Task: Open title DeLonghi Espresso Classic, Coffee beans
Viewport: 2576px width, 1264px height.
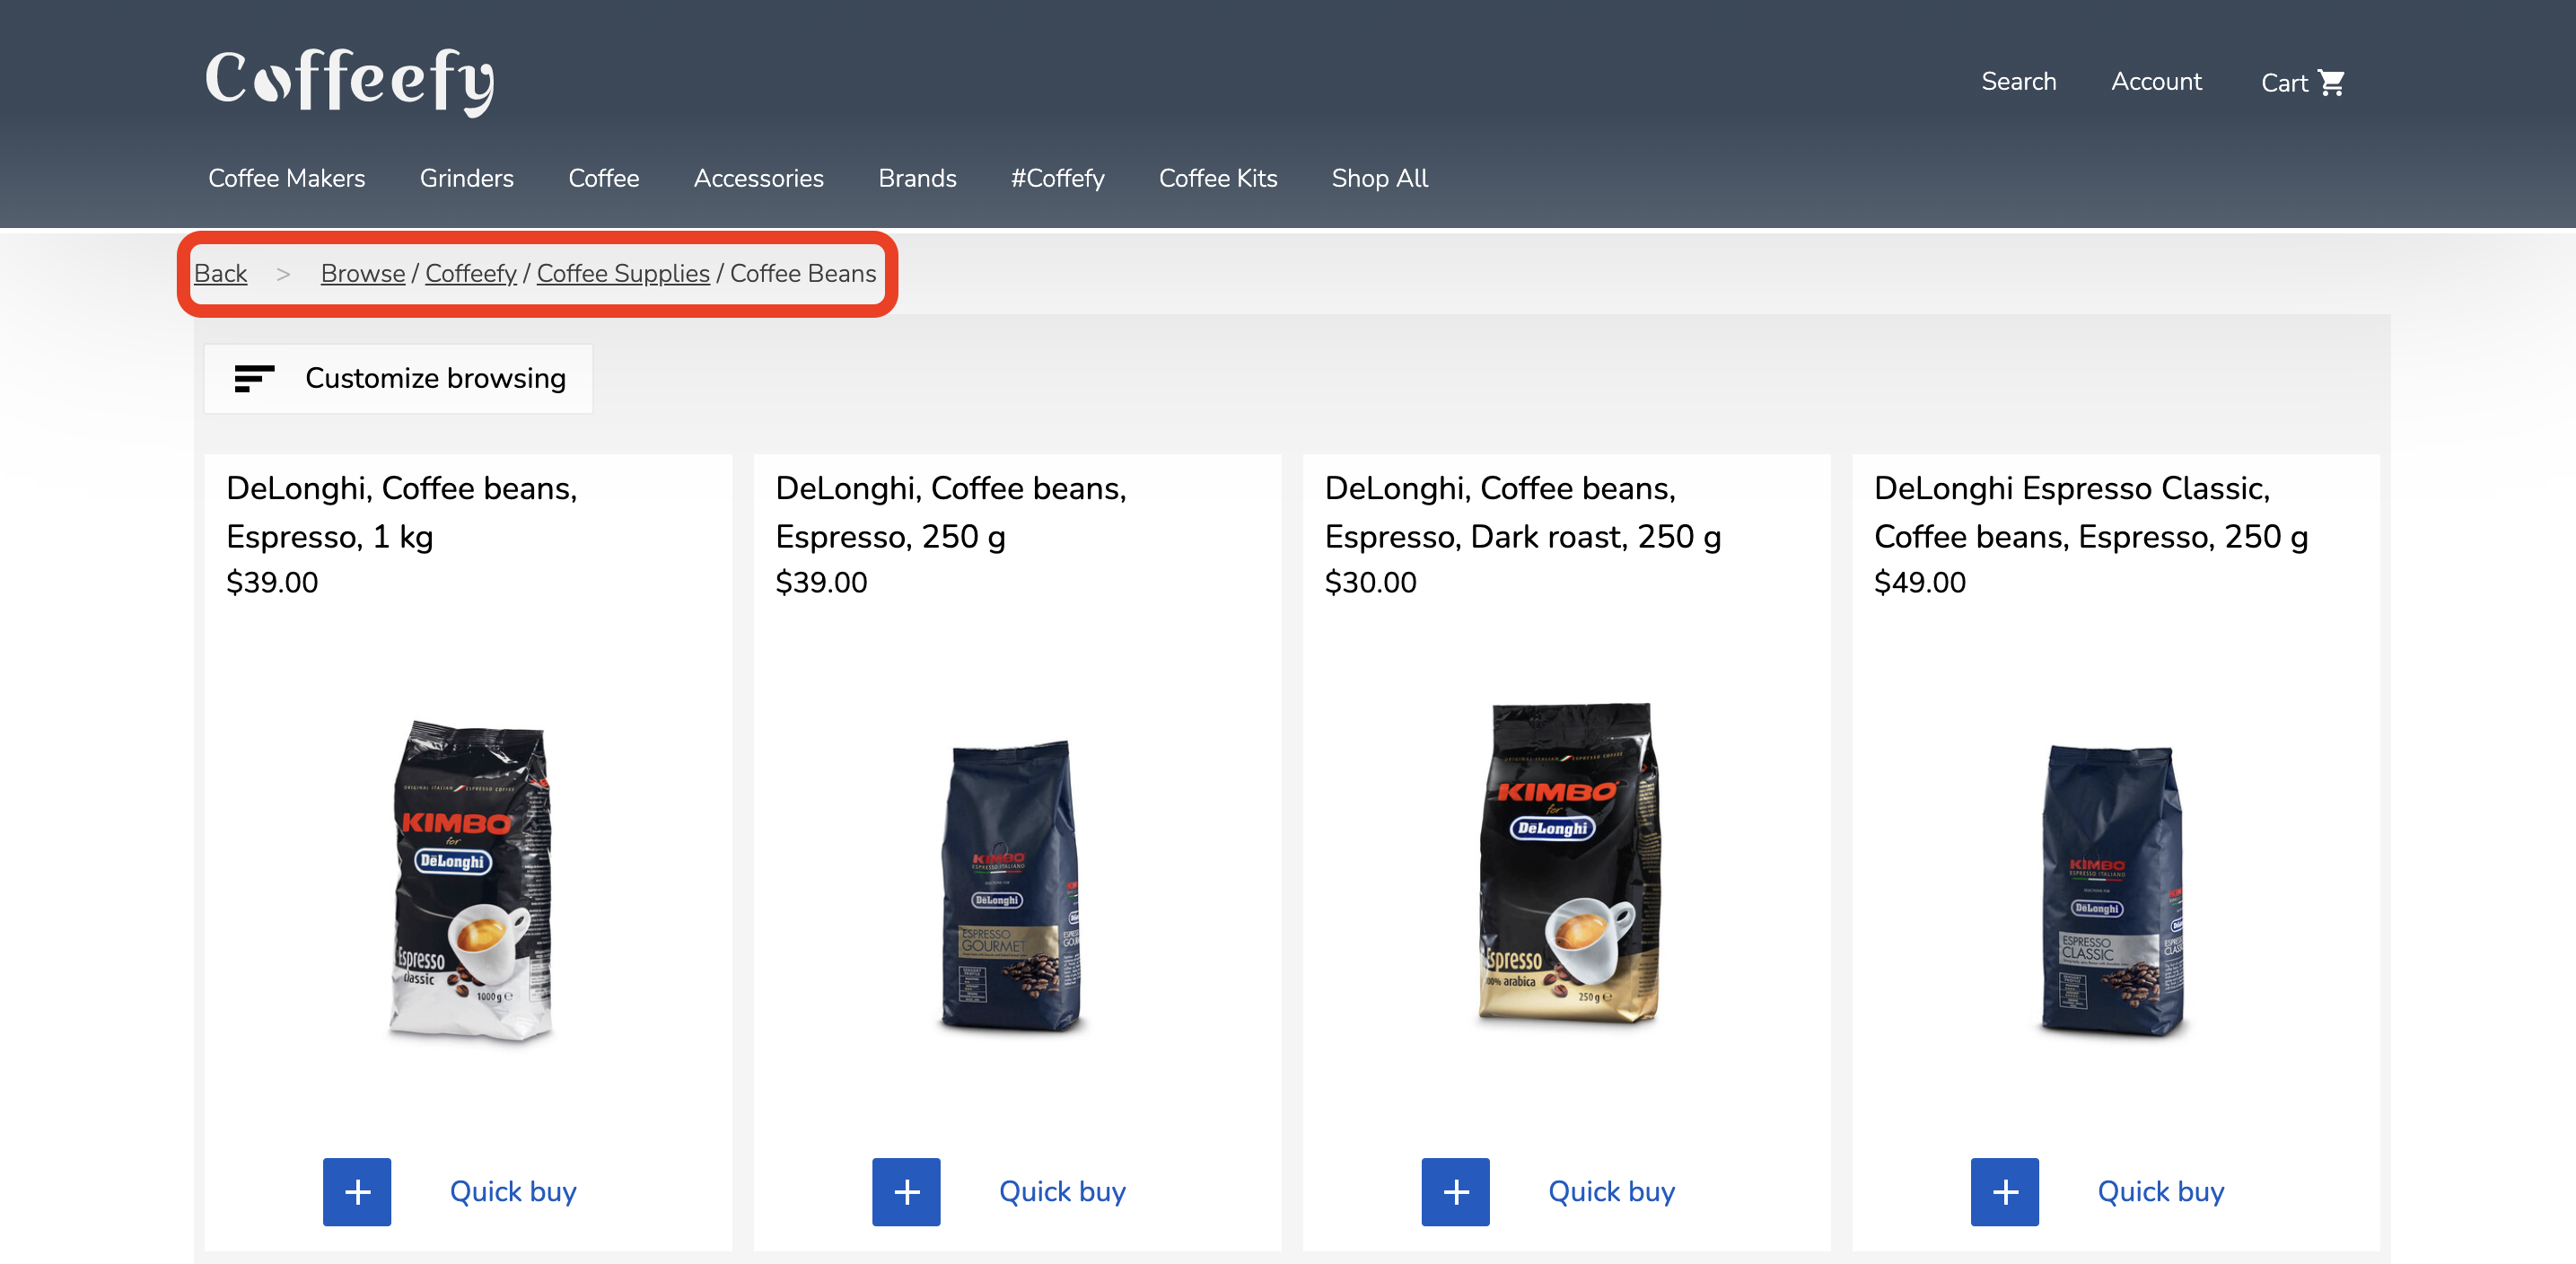Action: [x=2090, y=513]
